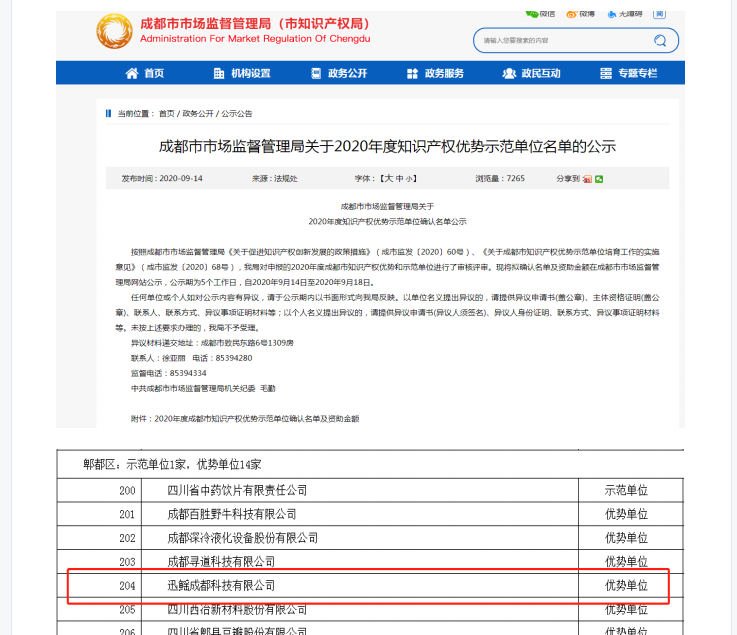Open the accessibility (无障碍) link
This screenshot has height=635, width=737.
625,15
